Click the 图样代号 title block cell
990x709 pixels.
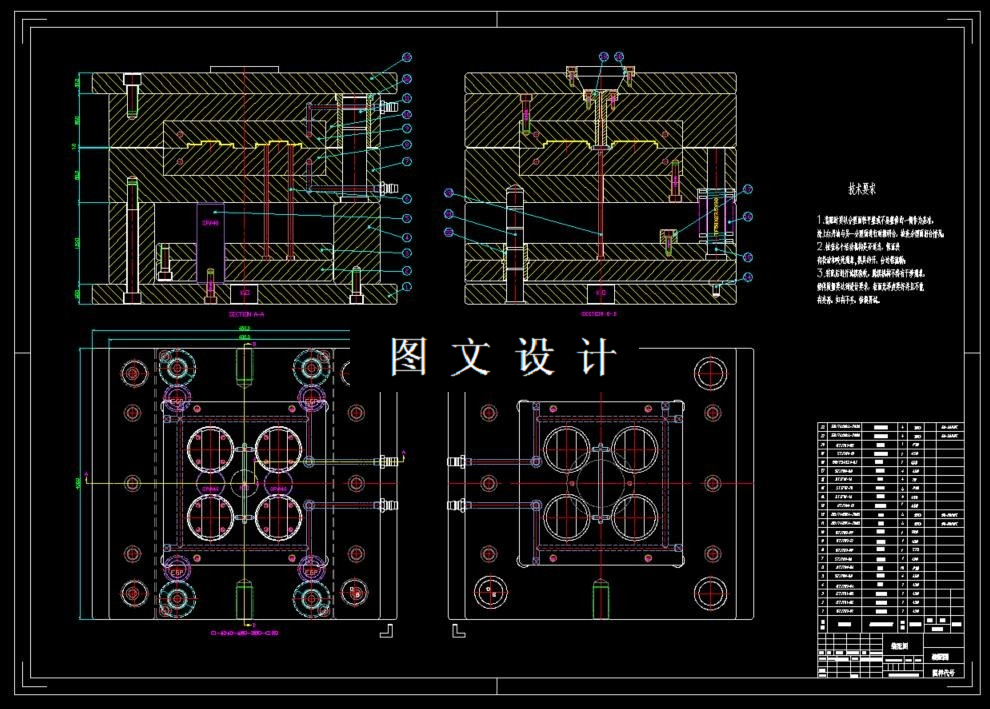943,672
